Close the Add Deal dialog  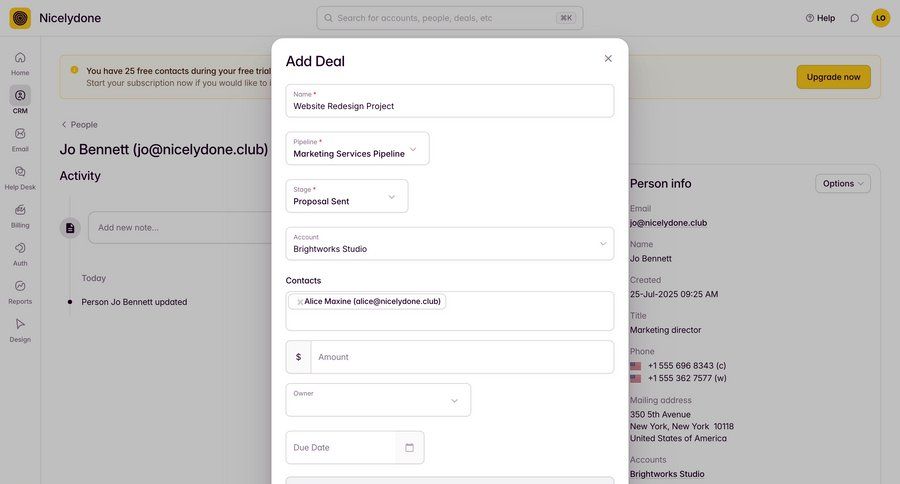pos(608,59)
